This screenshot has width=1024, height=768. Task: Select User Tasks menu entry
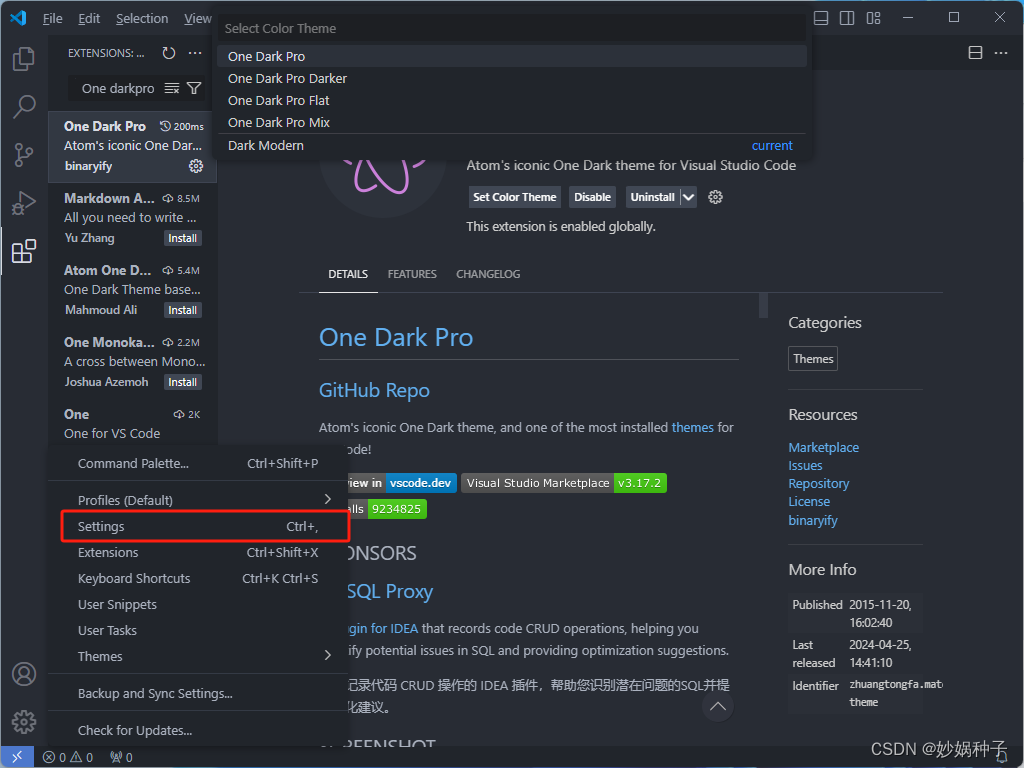(197, 630)
